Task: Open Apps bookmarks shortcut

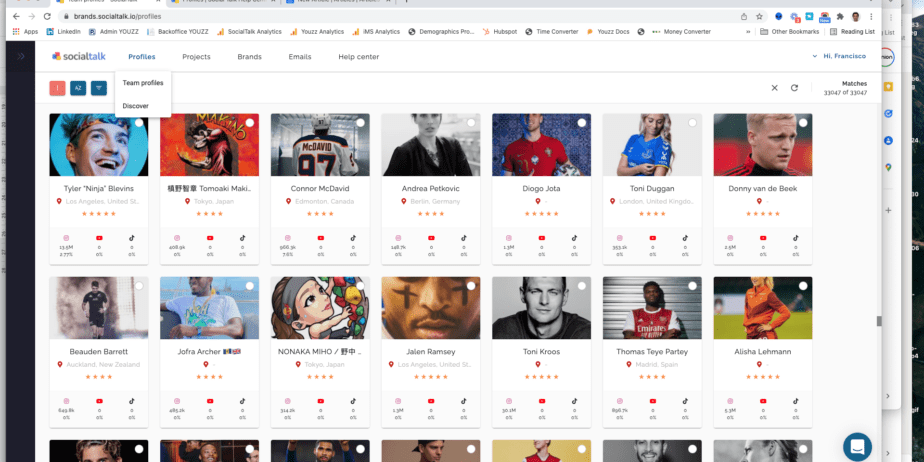Action: point(25,32)
